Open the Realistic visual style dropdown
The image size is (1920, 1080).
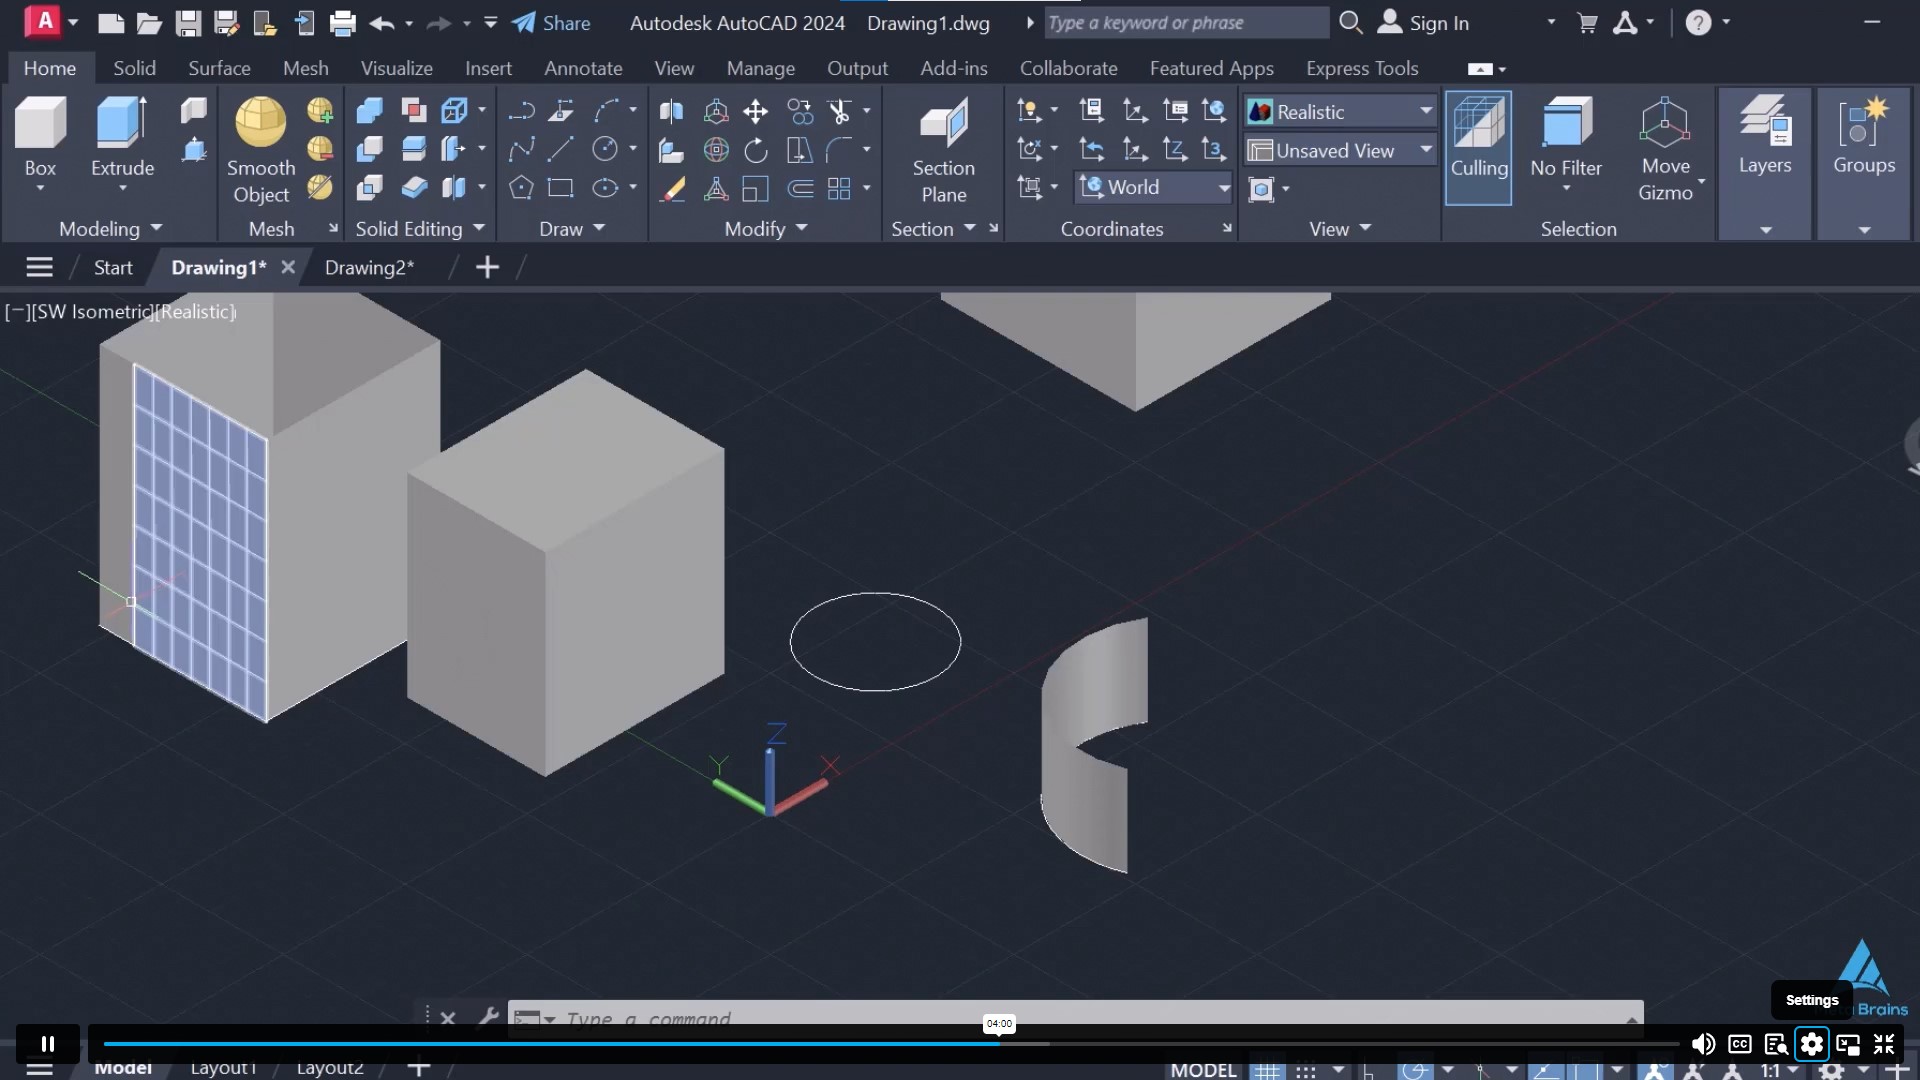point(1425,111)
